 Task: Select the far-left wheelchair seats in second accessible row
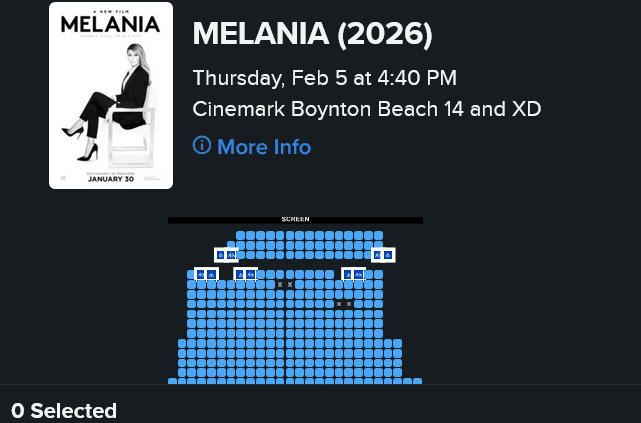206,274
